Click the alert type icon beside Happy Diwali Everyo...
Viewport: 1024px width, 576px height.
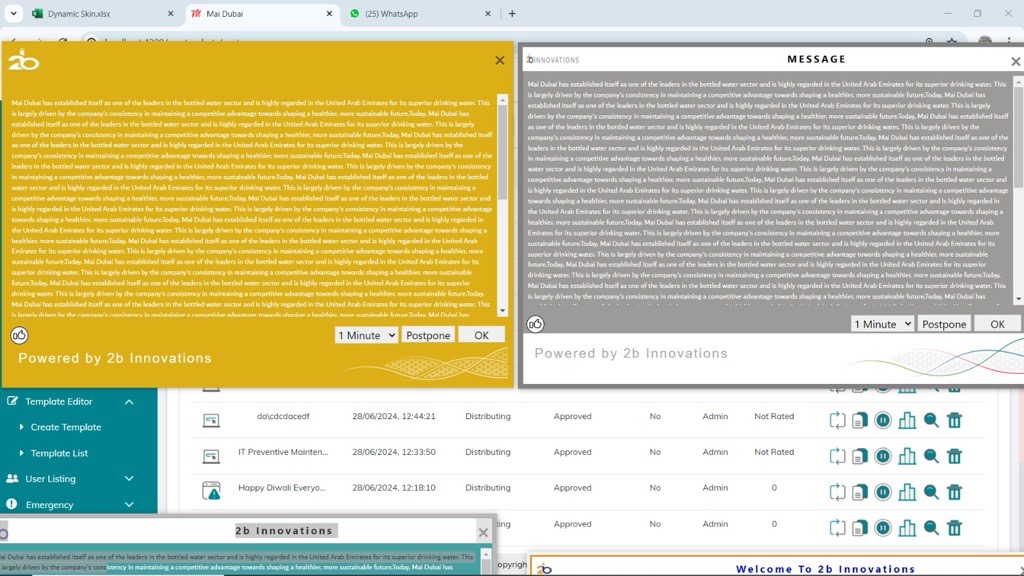pos(211,491)
